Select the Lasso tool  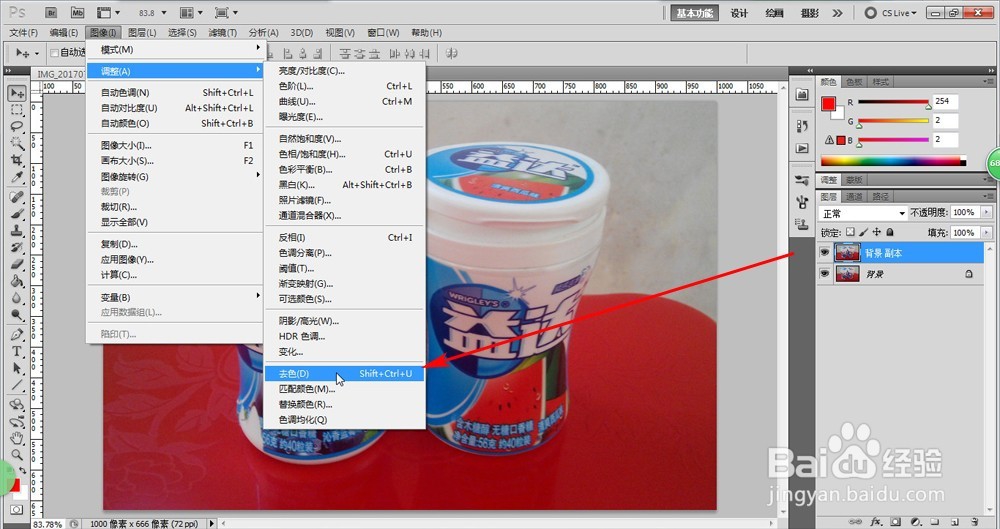tap(17, 126)
